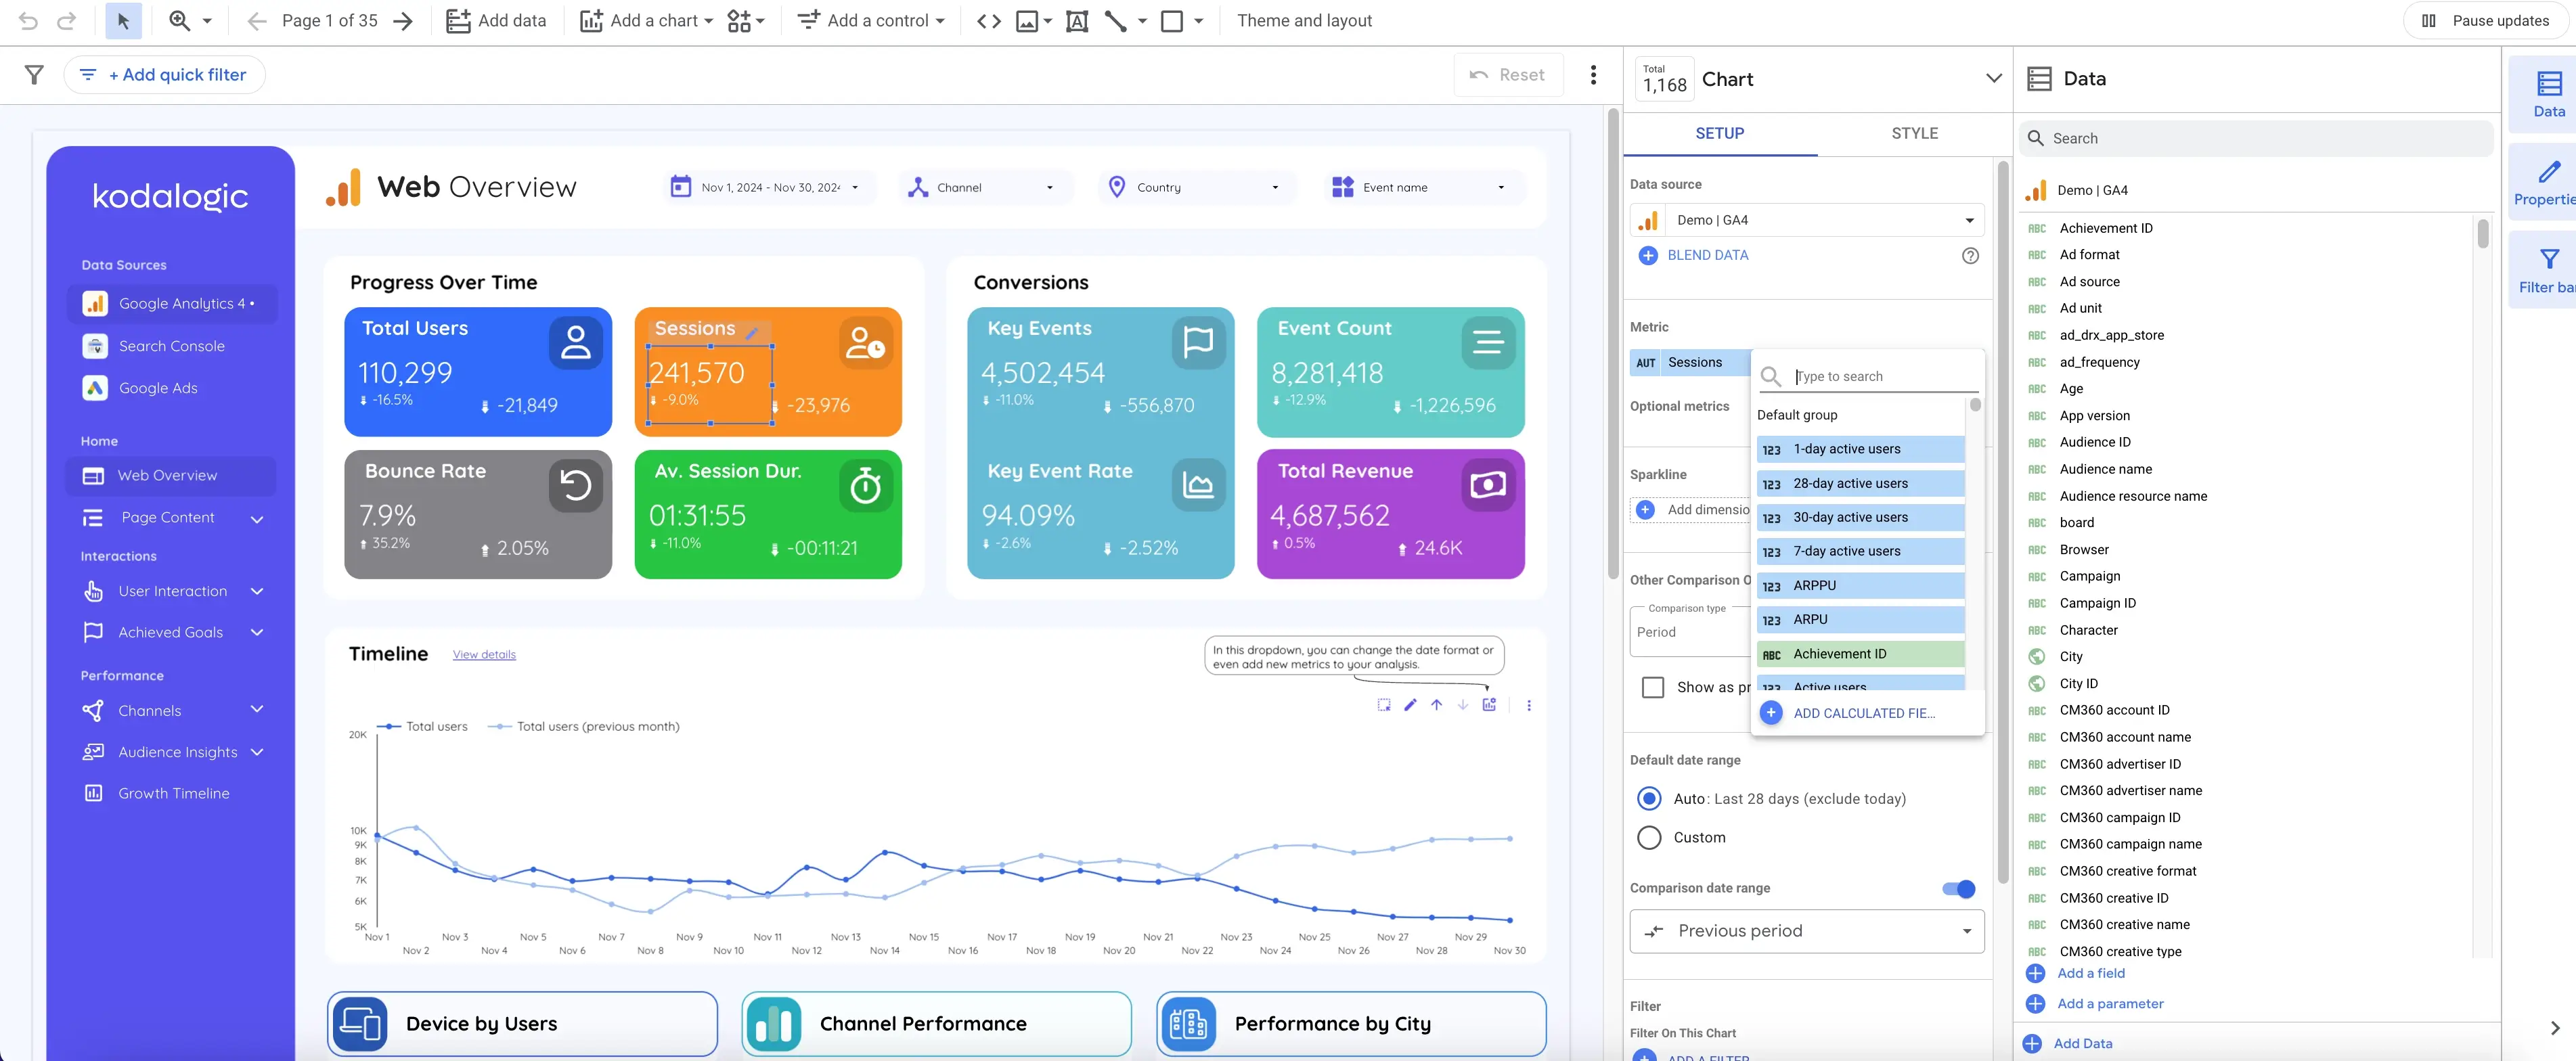Insert an image using image icon
This screenshot has width=2576, height=1061.
[x=1027, y=21]
